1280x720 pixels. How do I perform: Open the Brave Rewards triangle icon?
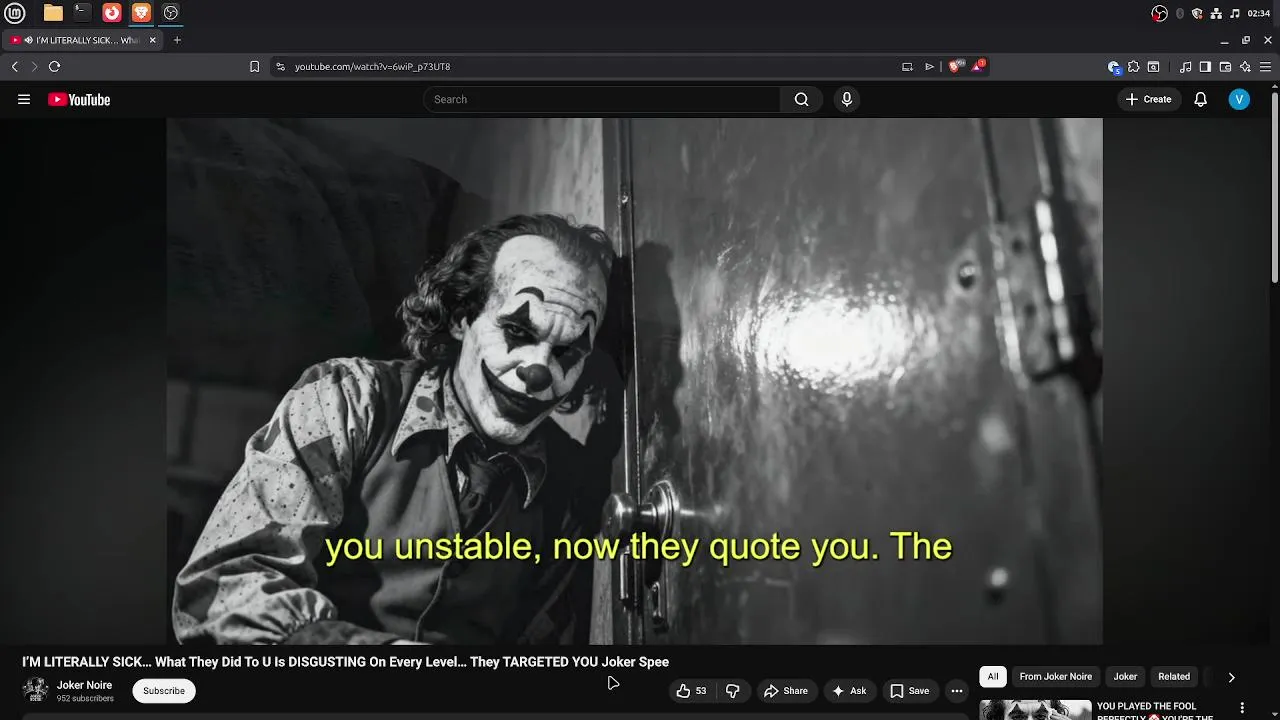pos(980,66)
